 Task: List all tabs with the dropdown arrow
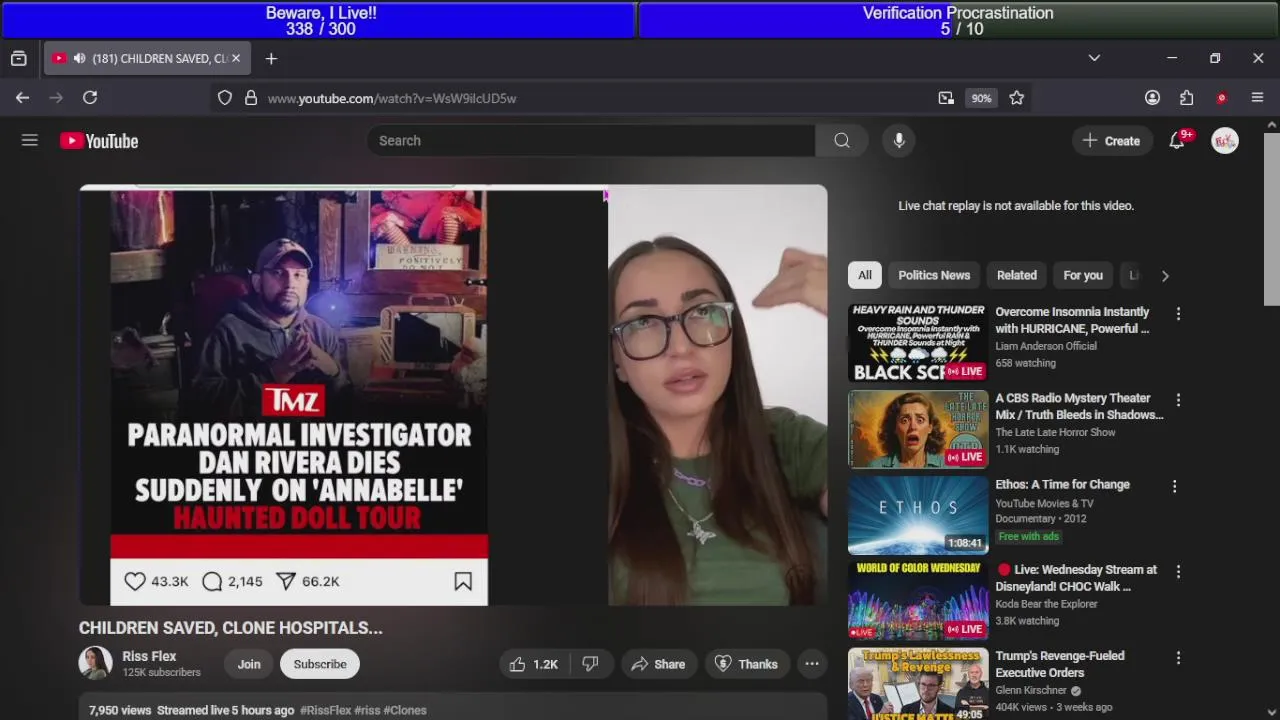[1094, 59]
